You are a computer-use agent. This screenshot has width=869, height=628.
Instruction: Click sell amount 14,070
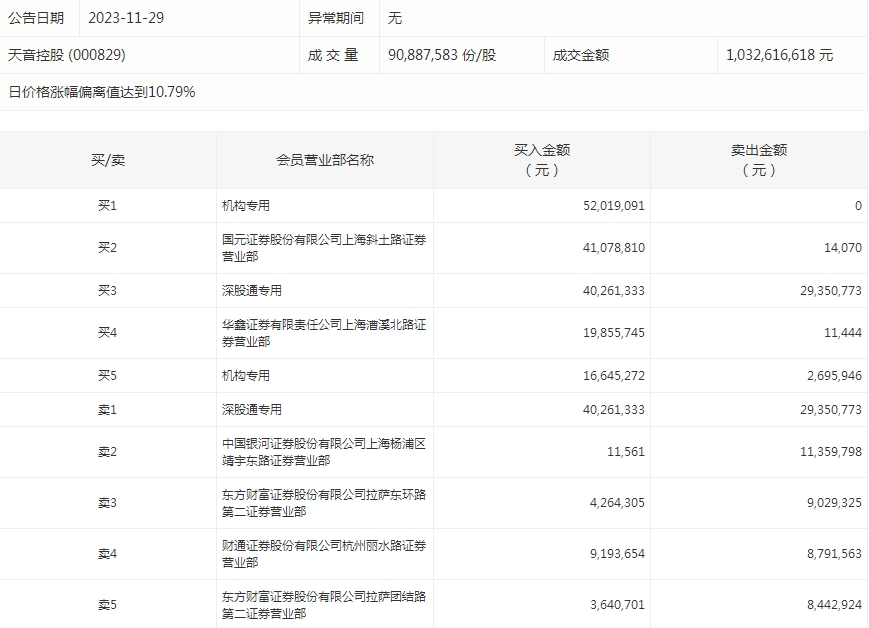(x=843, y=248)
